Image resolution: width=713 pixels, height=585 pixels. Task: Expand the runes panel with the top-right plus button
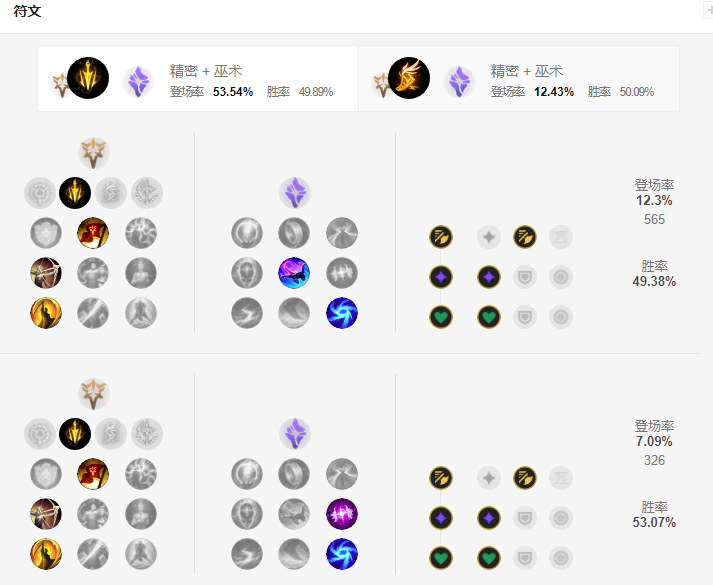[708, 10]
